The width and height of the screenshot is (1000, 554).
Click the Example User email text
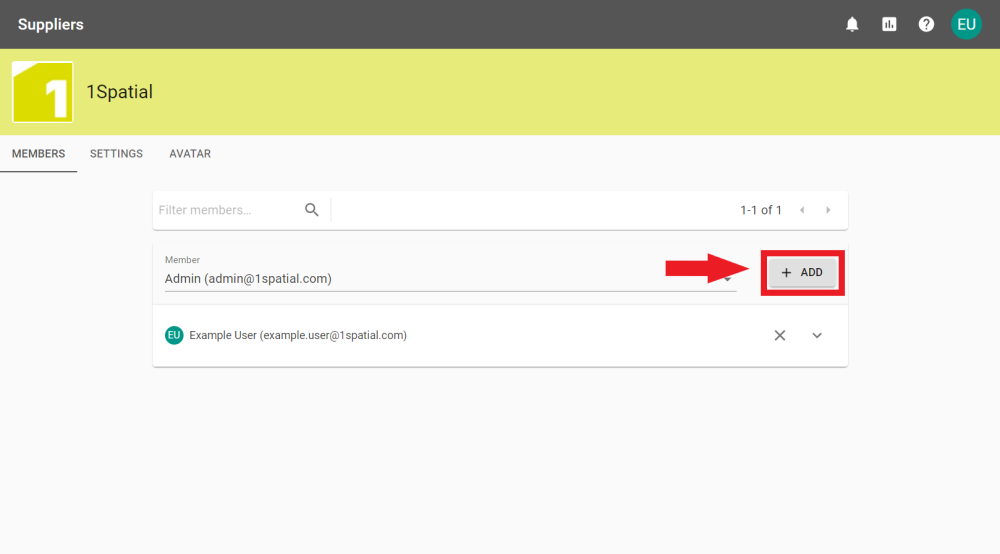333,335
